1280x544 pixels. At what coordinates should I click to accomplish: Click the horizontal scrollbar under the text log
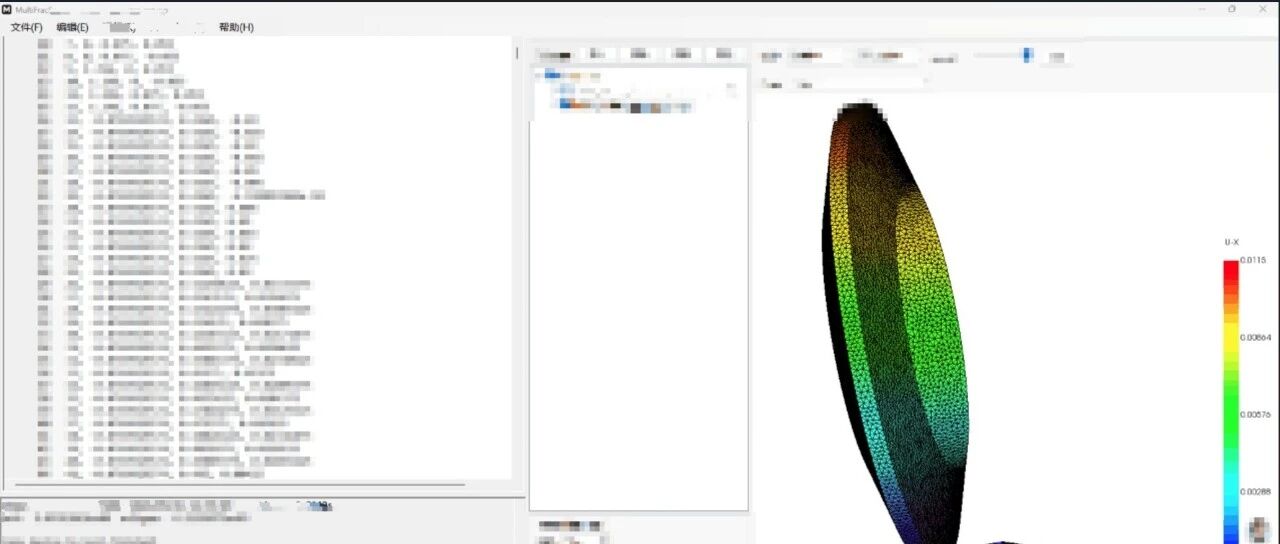240,485
